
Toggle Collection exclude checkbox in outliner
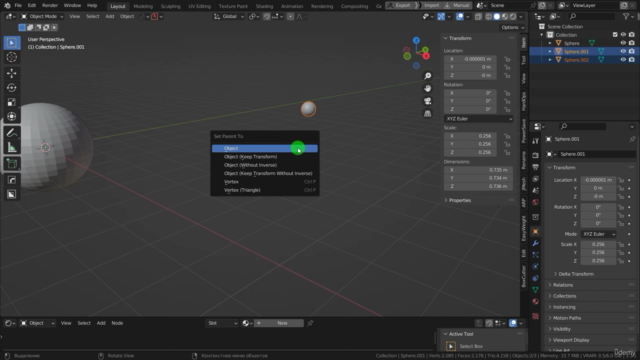tap(615, 35)
